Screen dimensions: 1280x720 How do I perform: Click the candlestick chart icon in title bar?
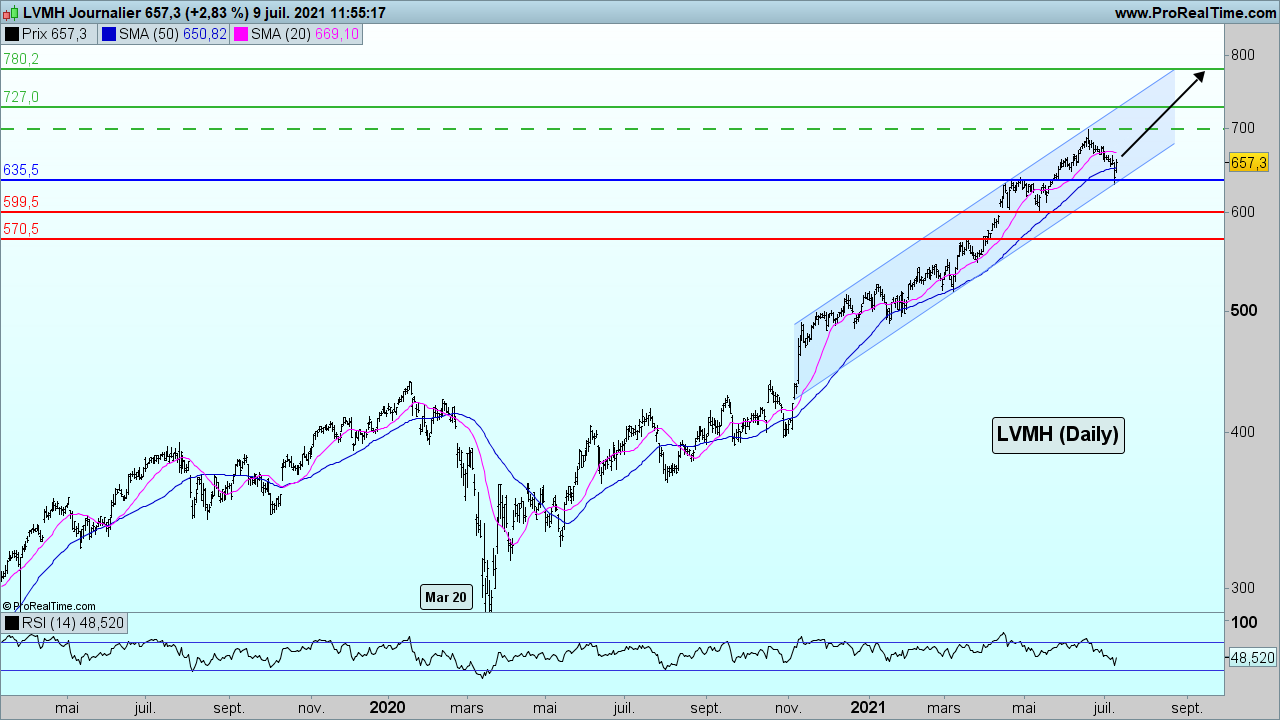(x=11, y=13)
